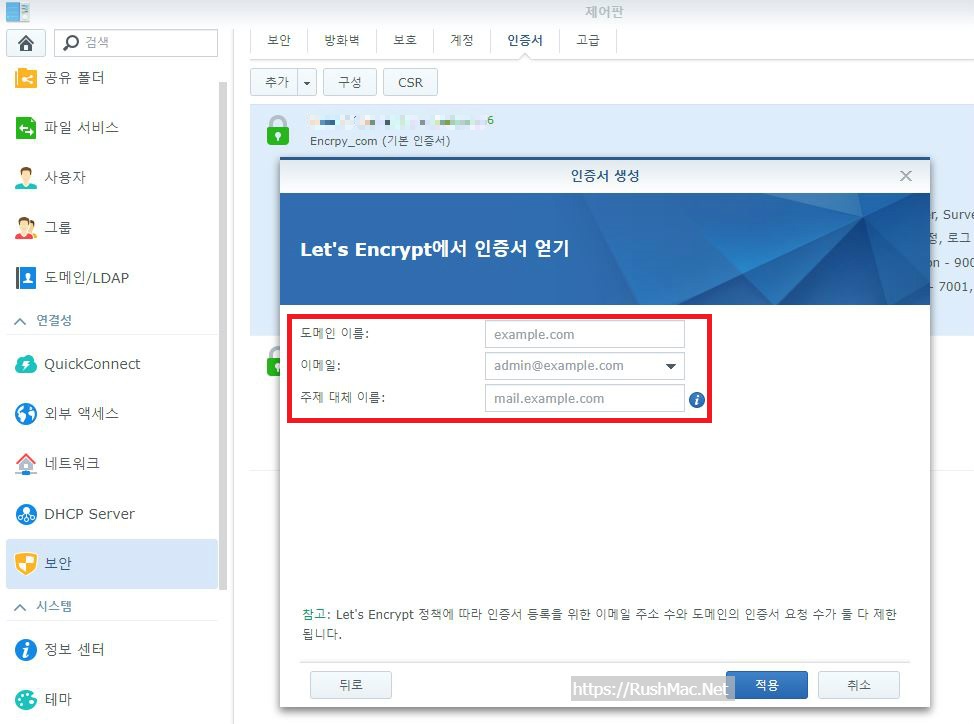This screenshot has width=974, height=724.
Task: Switch to the Account (계정) tab
Action: 462,40
